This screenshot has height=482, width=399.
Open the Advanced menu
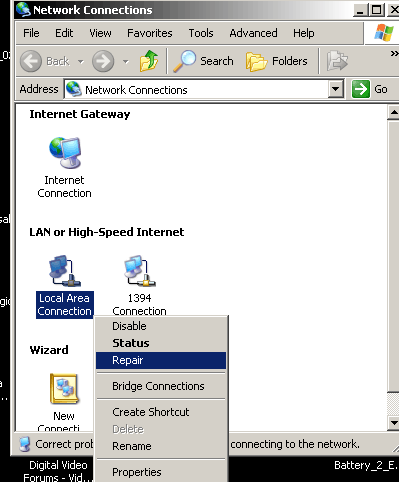253,33
